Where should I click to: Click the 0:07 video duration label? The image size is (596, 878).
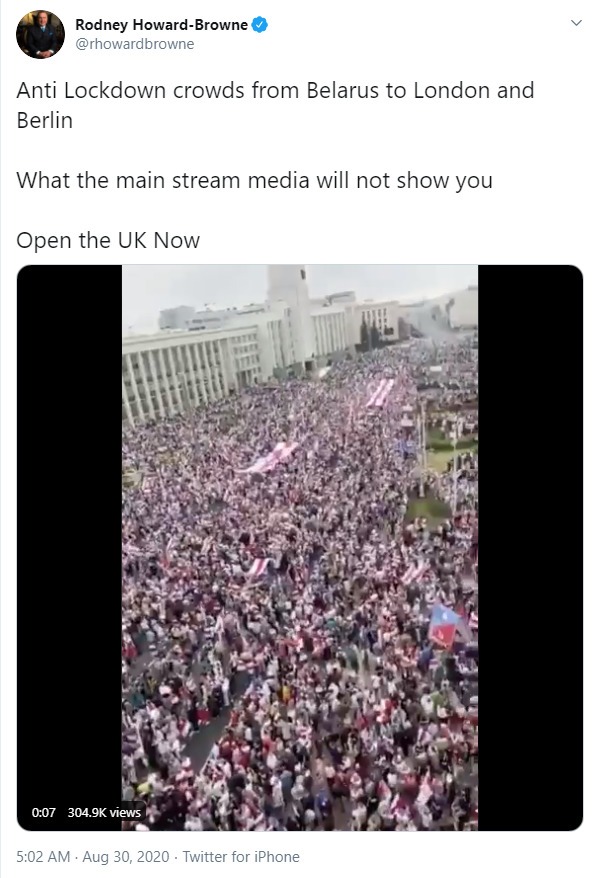[x=44, y=812]
